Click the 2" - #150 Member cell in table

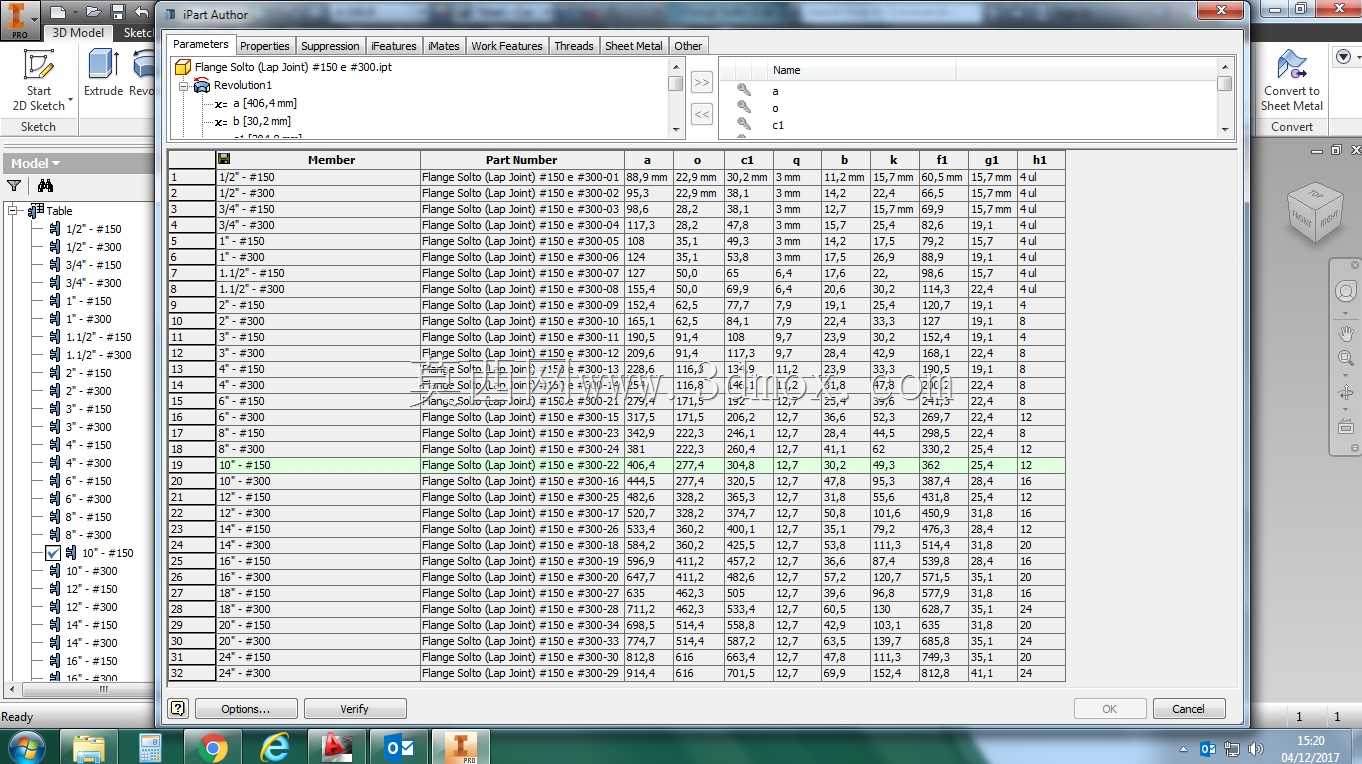318,305
